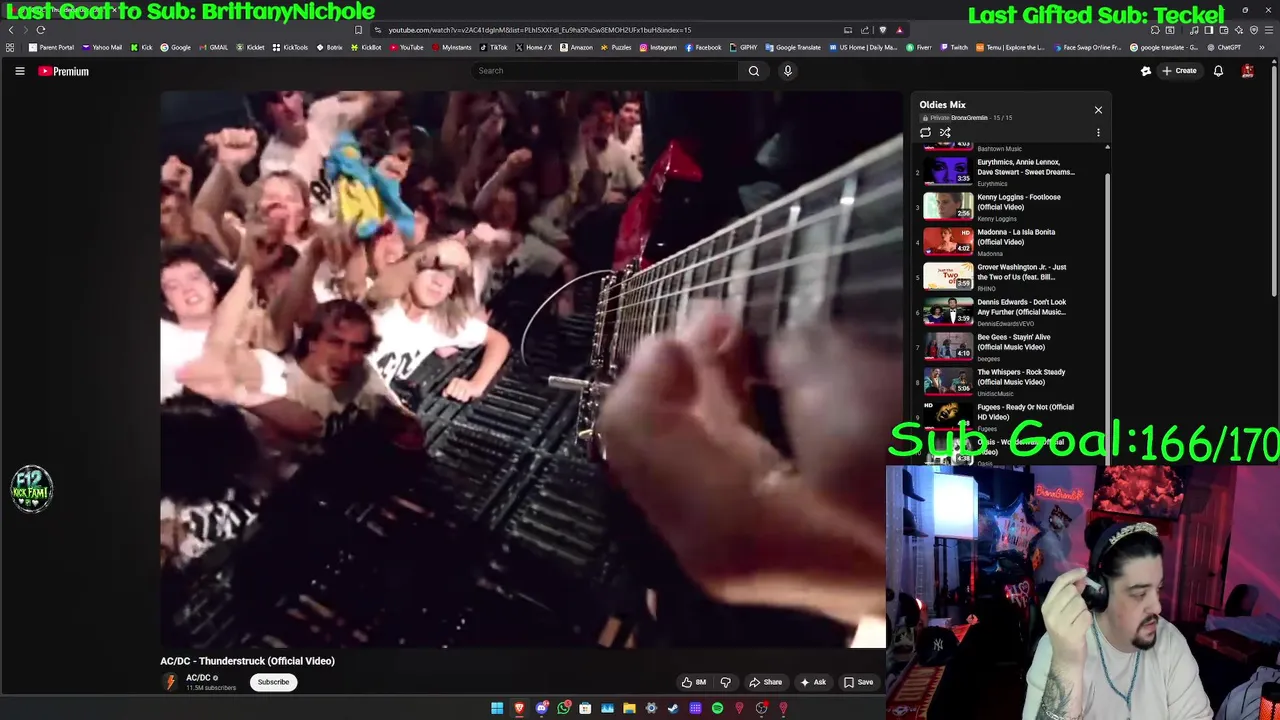Image resolution: width=1280 pixels, height=720 pixels.
Task: Go to YouTube Premium home logo
Action: 64,71
